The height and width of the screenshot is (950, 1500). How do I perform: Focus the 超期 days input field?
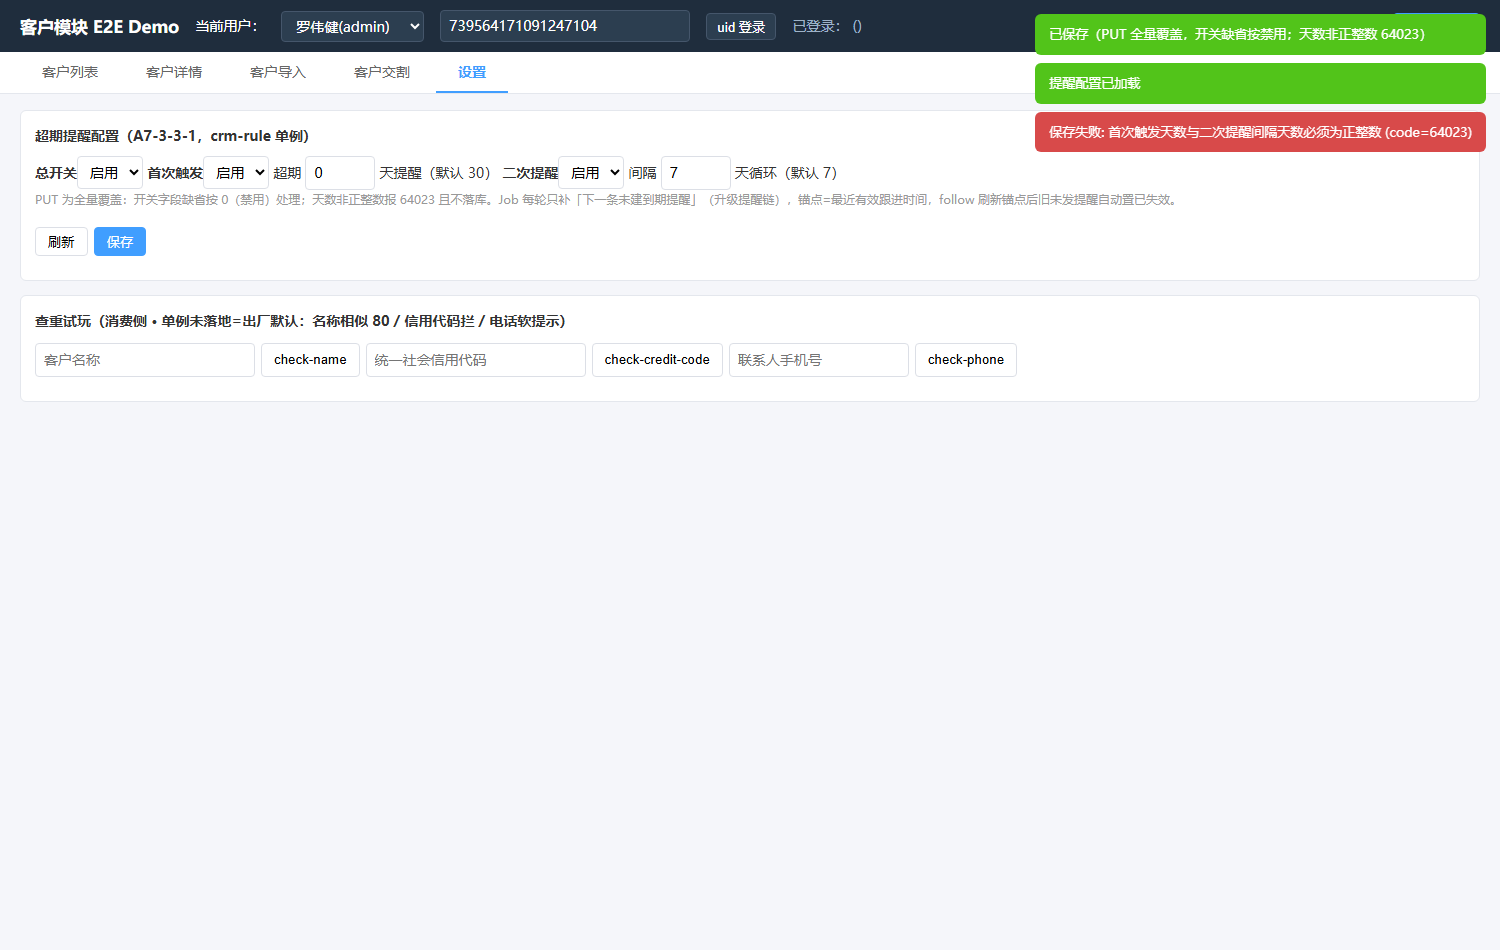tap(340, 173)
